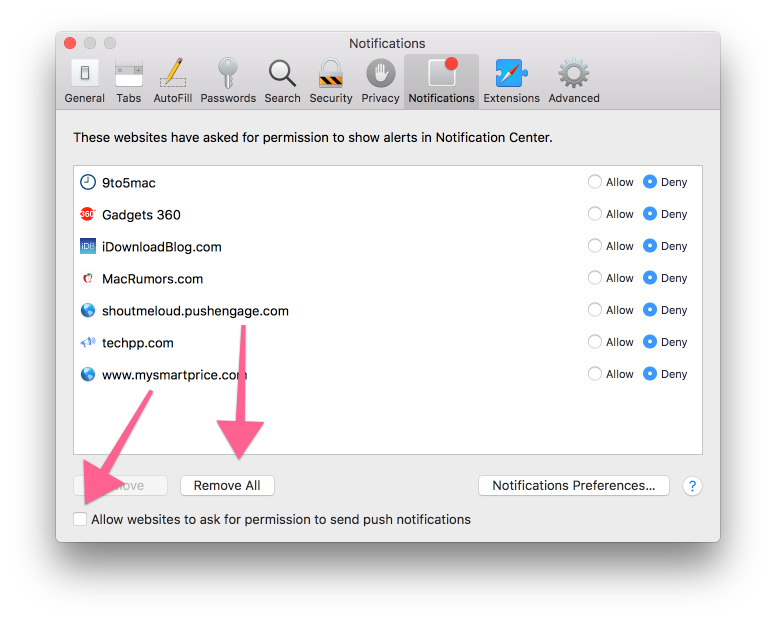
Task: Set www.mysmartprice.com to Deny
Action: tap(650, 374)
